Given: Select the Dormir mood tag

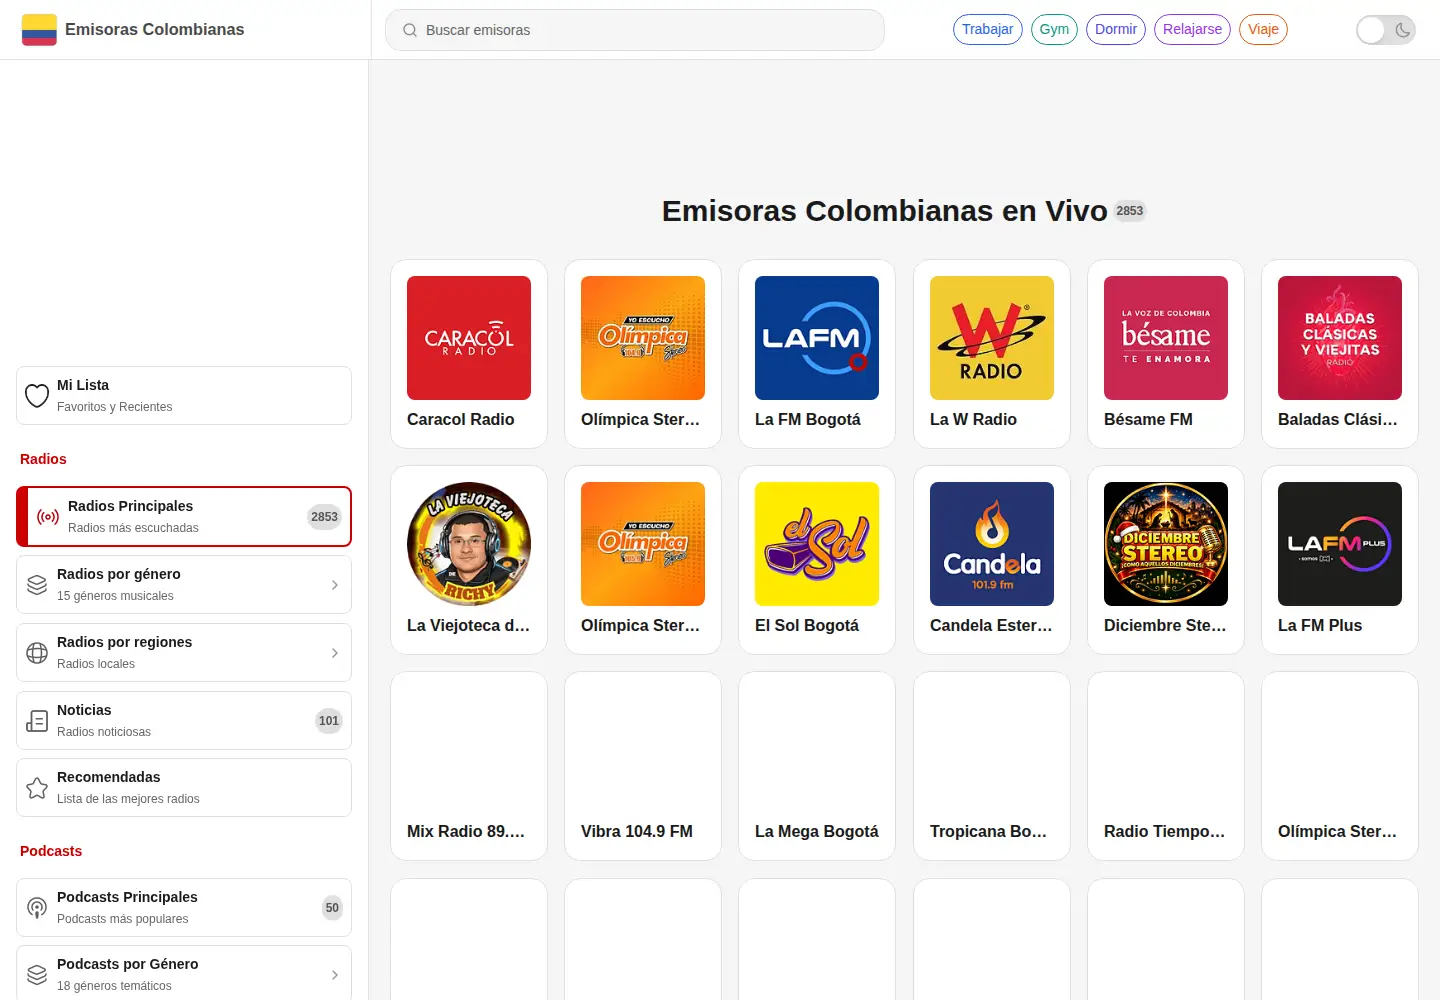Looking at the screenshot, I should tap(1116, 29).
